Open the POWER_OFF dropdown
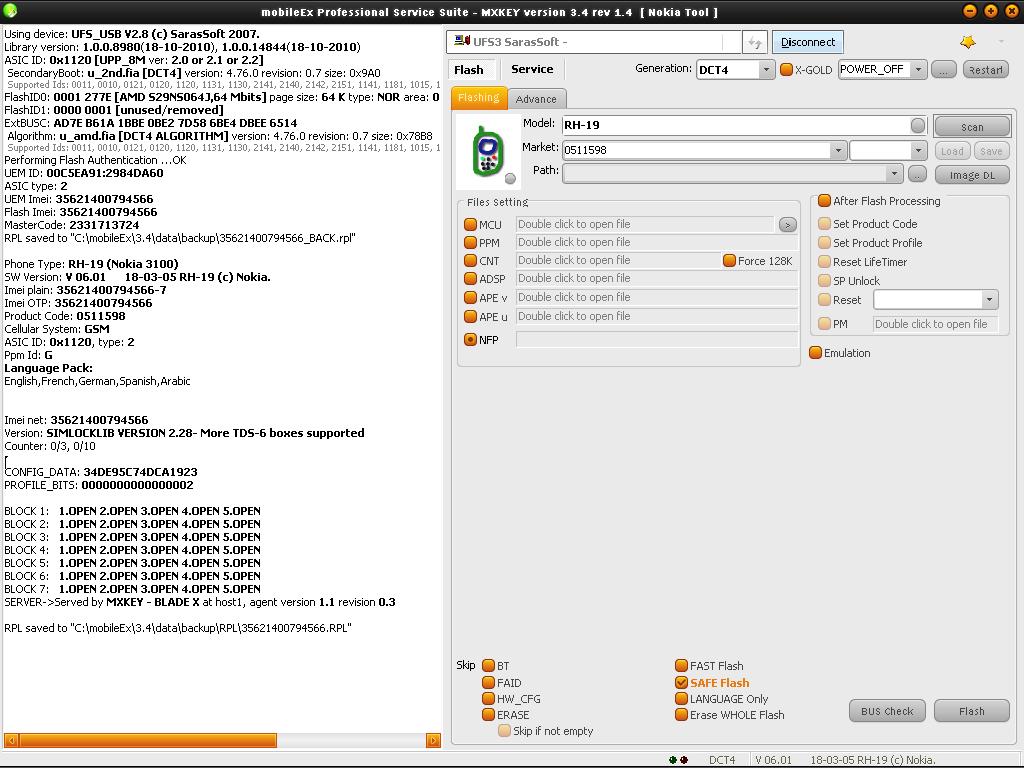 (919, 69)
